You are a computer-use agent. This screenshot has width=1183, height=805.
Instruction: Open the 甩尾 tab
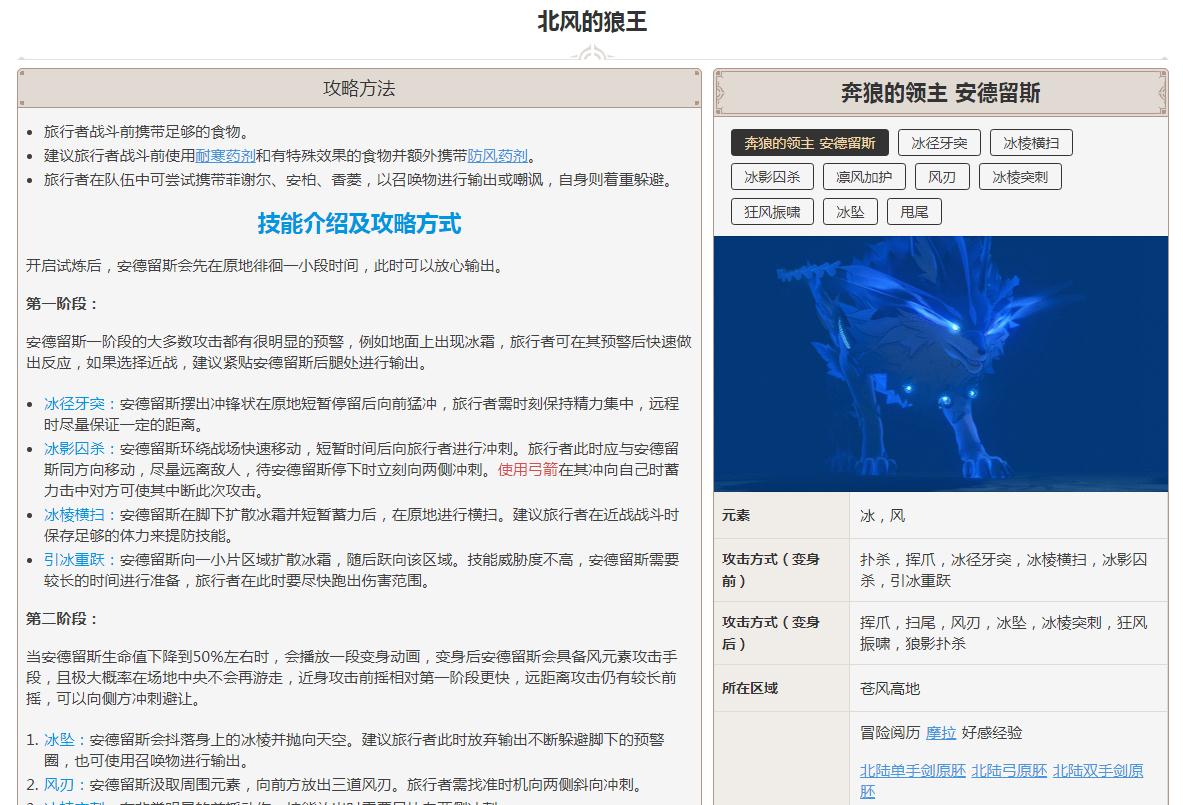coord(914,211)
